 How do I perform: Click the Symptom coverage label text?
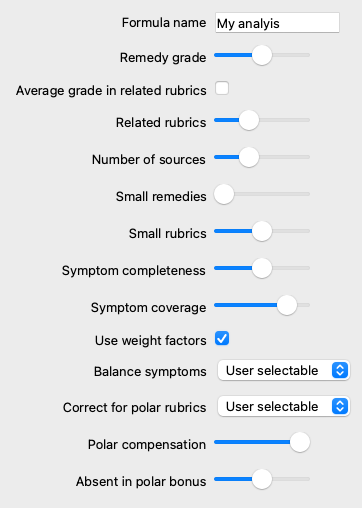tap(148, 308)
